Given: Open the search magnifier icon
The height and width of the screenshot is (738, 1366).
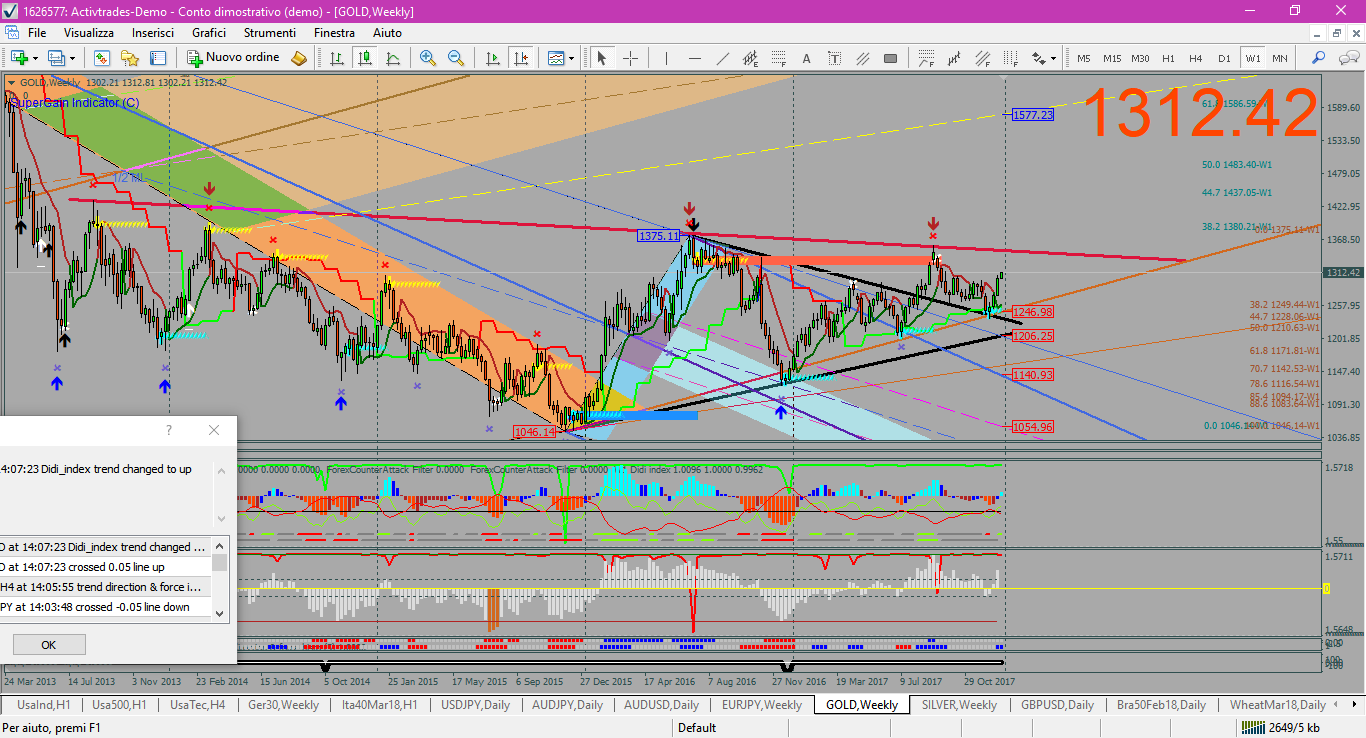Looking at the screenshot, I should click(x=1318, y=58).
